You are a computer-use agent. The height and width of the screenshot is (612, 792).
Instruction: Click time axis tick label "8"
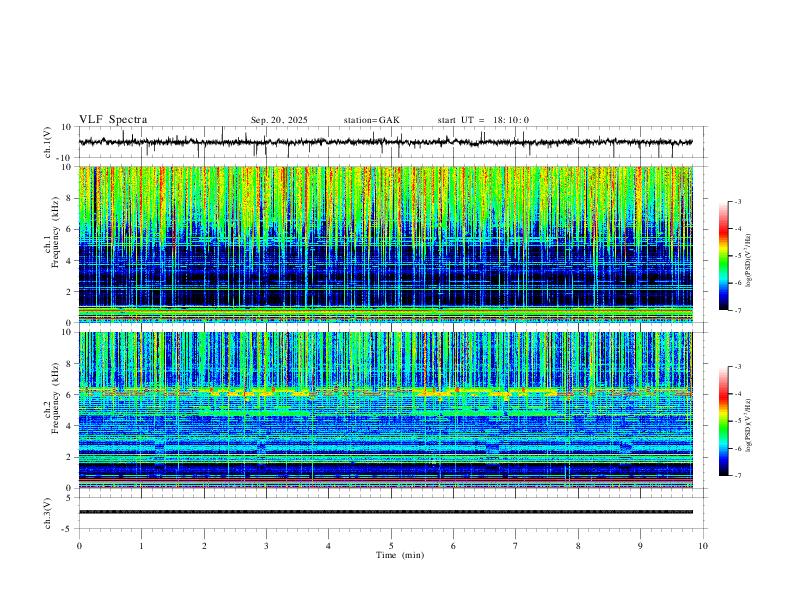(578, 546)
